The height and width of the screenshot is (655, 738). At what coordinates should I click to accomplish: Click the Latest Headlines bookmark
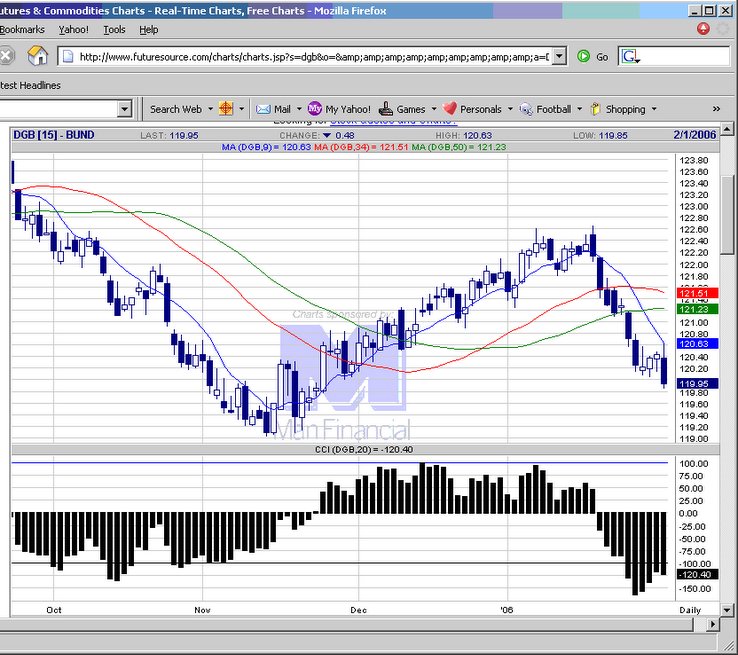[30, 85]
